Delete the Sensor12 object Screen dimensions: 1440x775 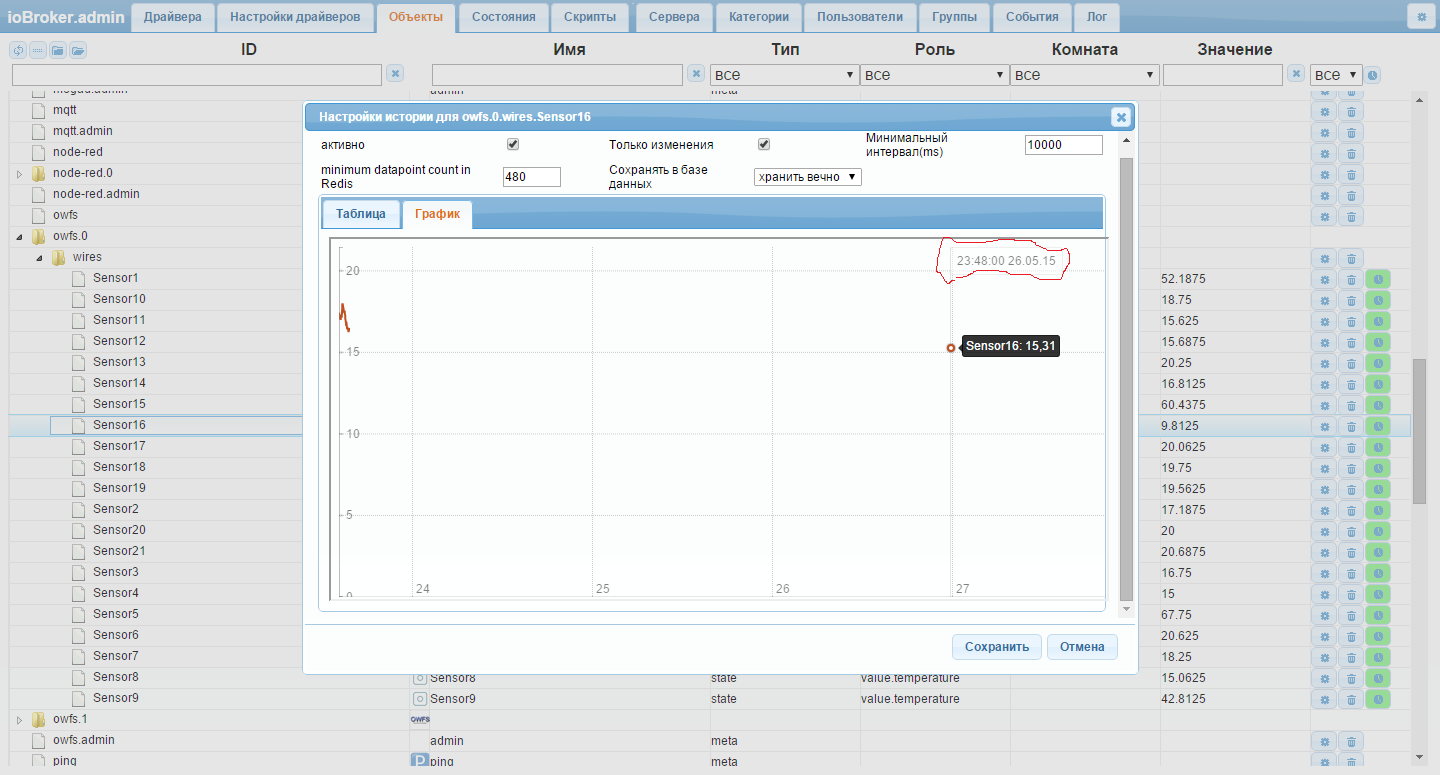1350,342
